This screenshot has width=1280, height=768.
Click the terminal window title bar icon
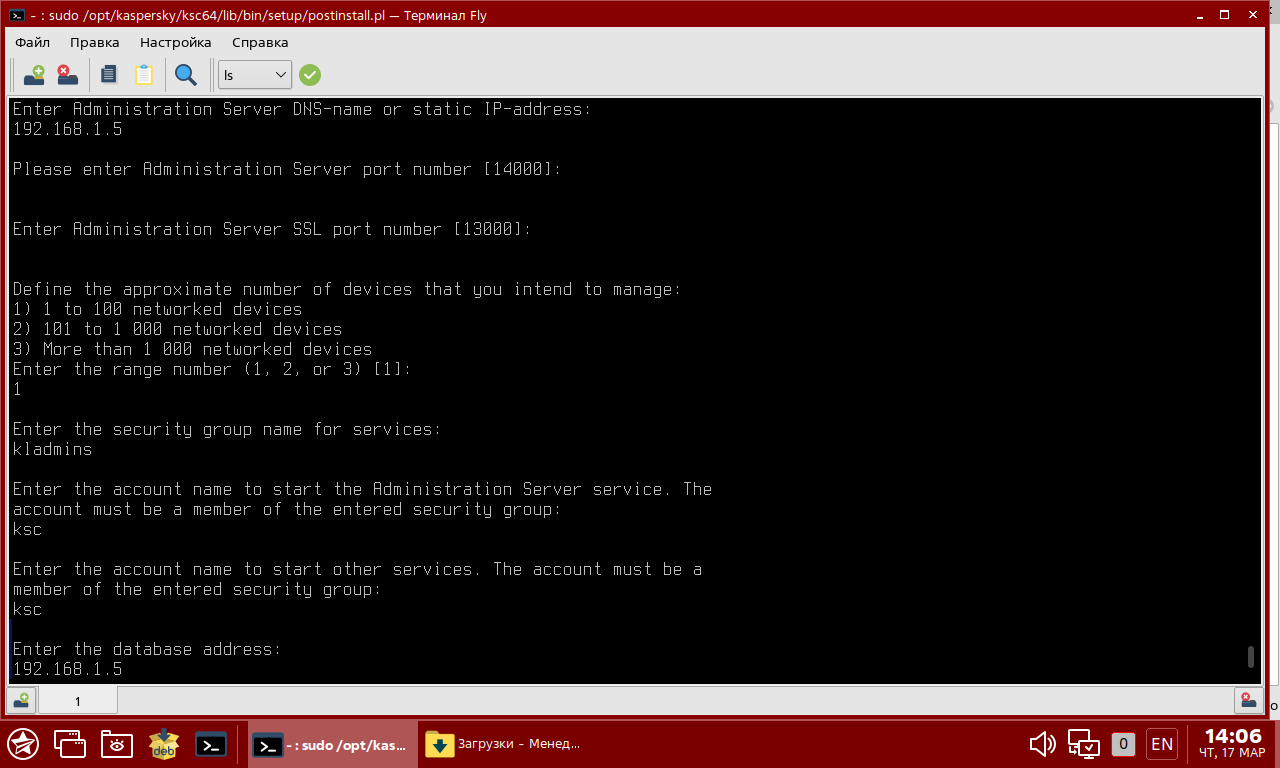pyautogui.click(x=17, y=15)
